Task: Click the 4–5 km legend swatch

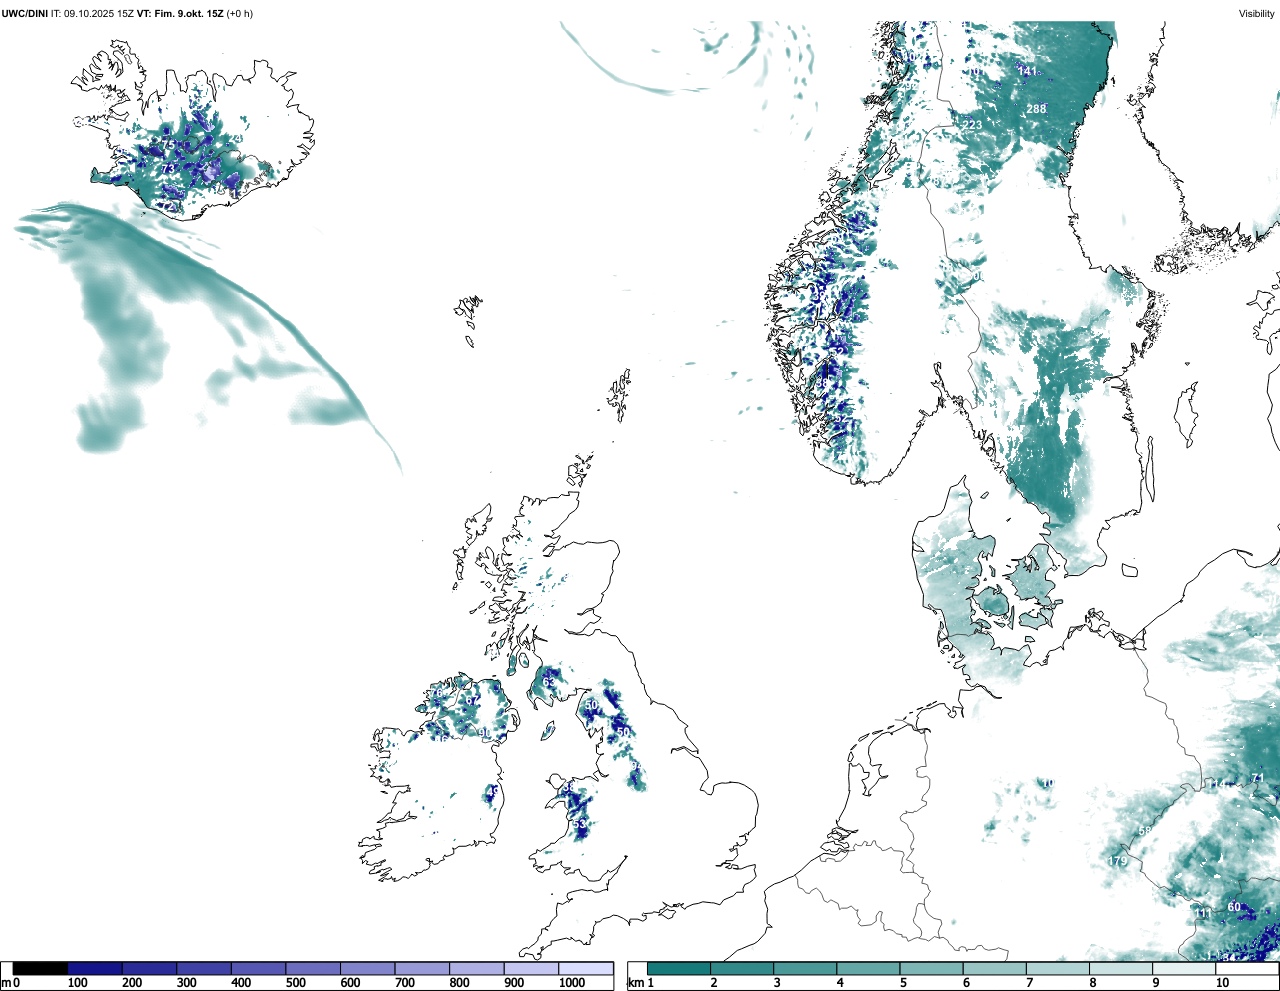Action: [x=868, y=968]
